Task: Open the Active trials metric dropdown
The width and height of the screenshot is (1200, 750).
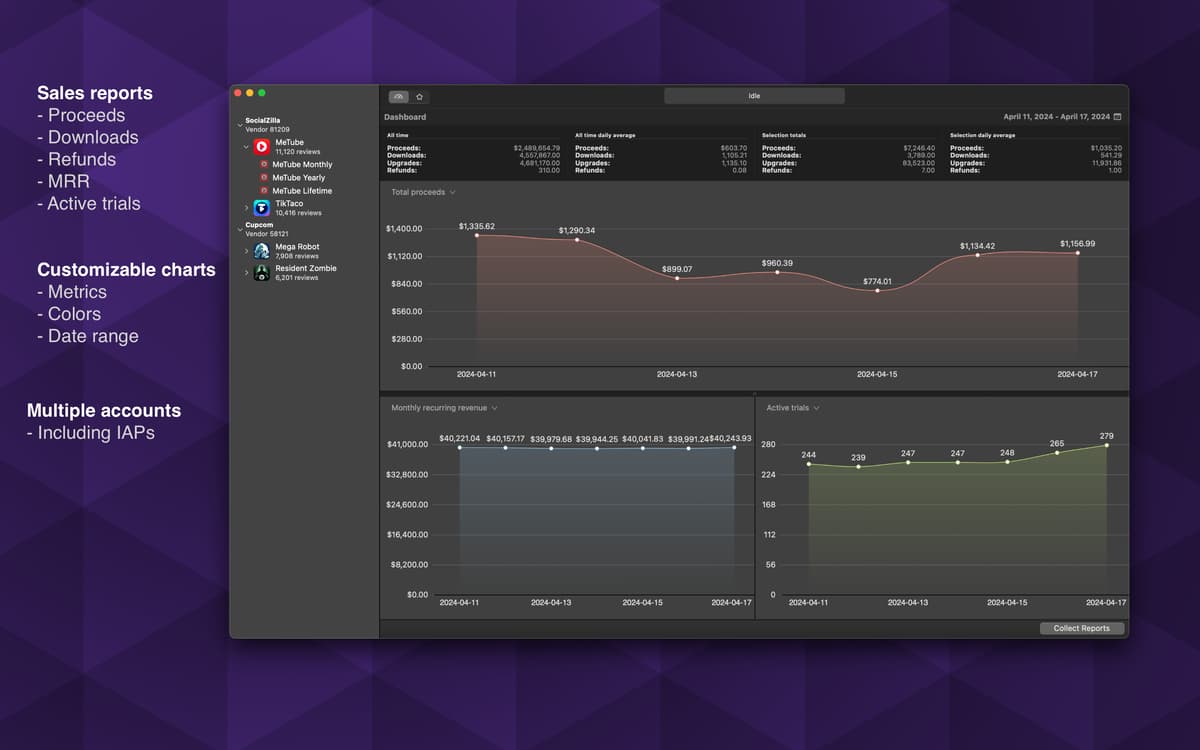Action: (x=792, y=408)
